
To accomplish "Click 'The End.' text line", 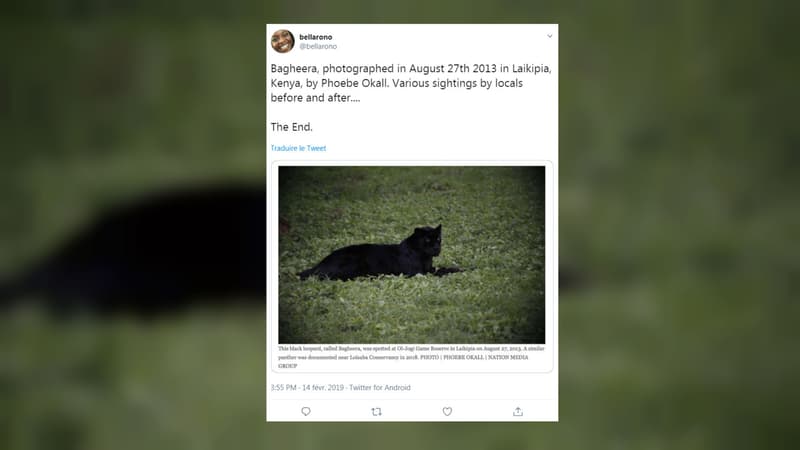I will click(291, 127).
